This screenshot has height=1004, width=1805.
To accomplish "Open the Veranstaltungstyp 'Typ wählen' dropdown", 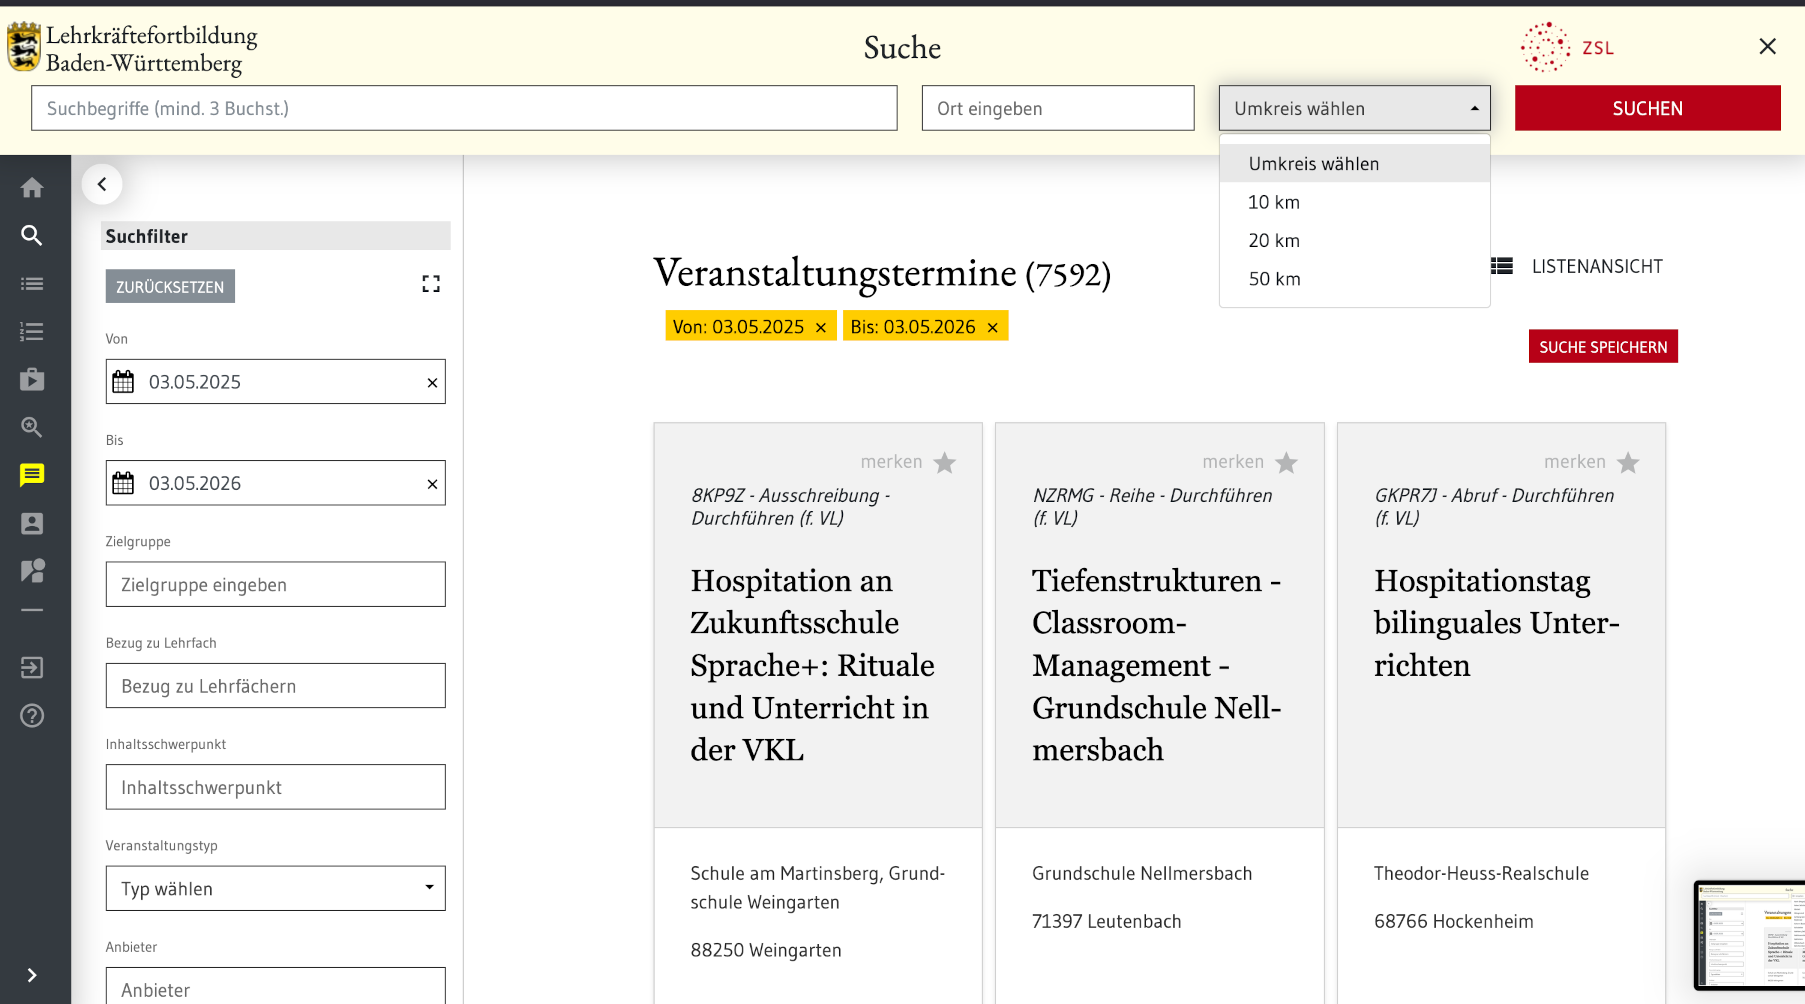I will click(275, 888).
